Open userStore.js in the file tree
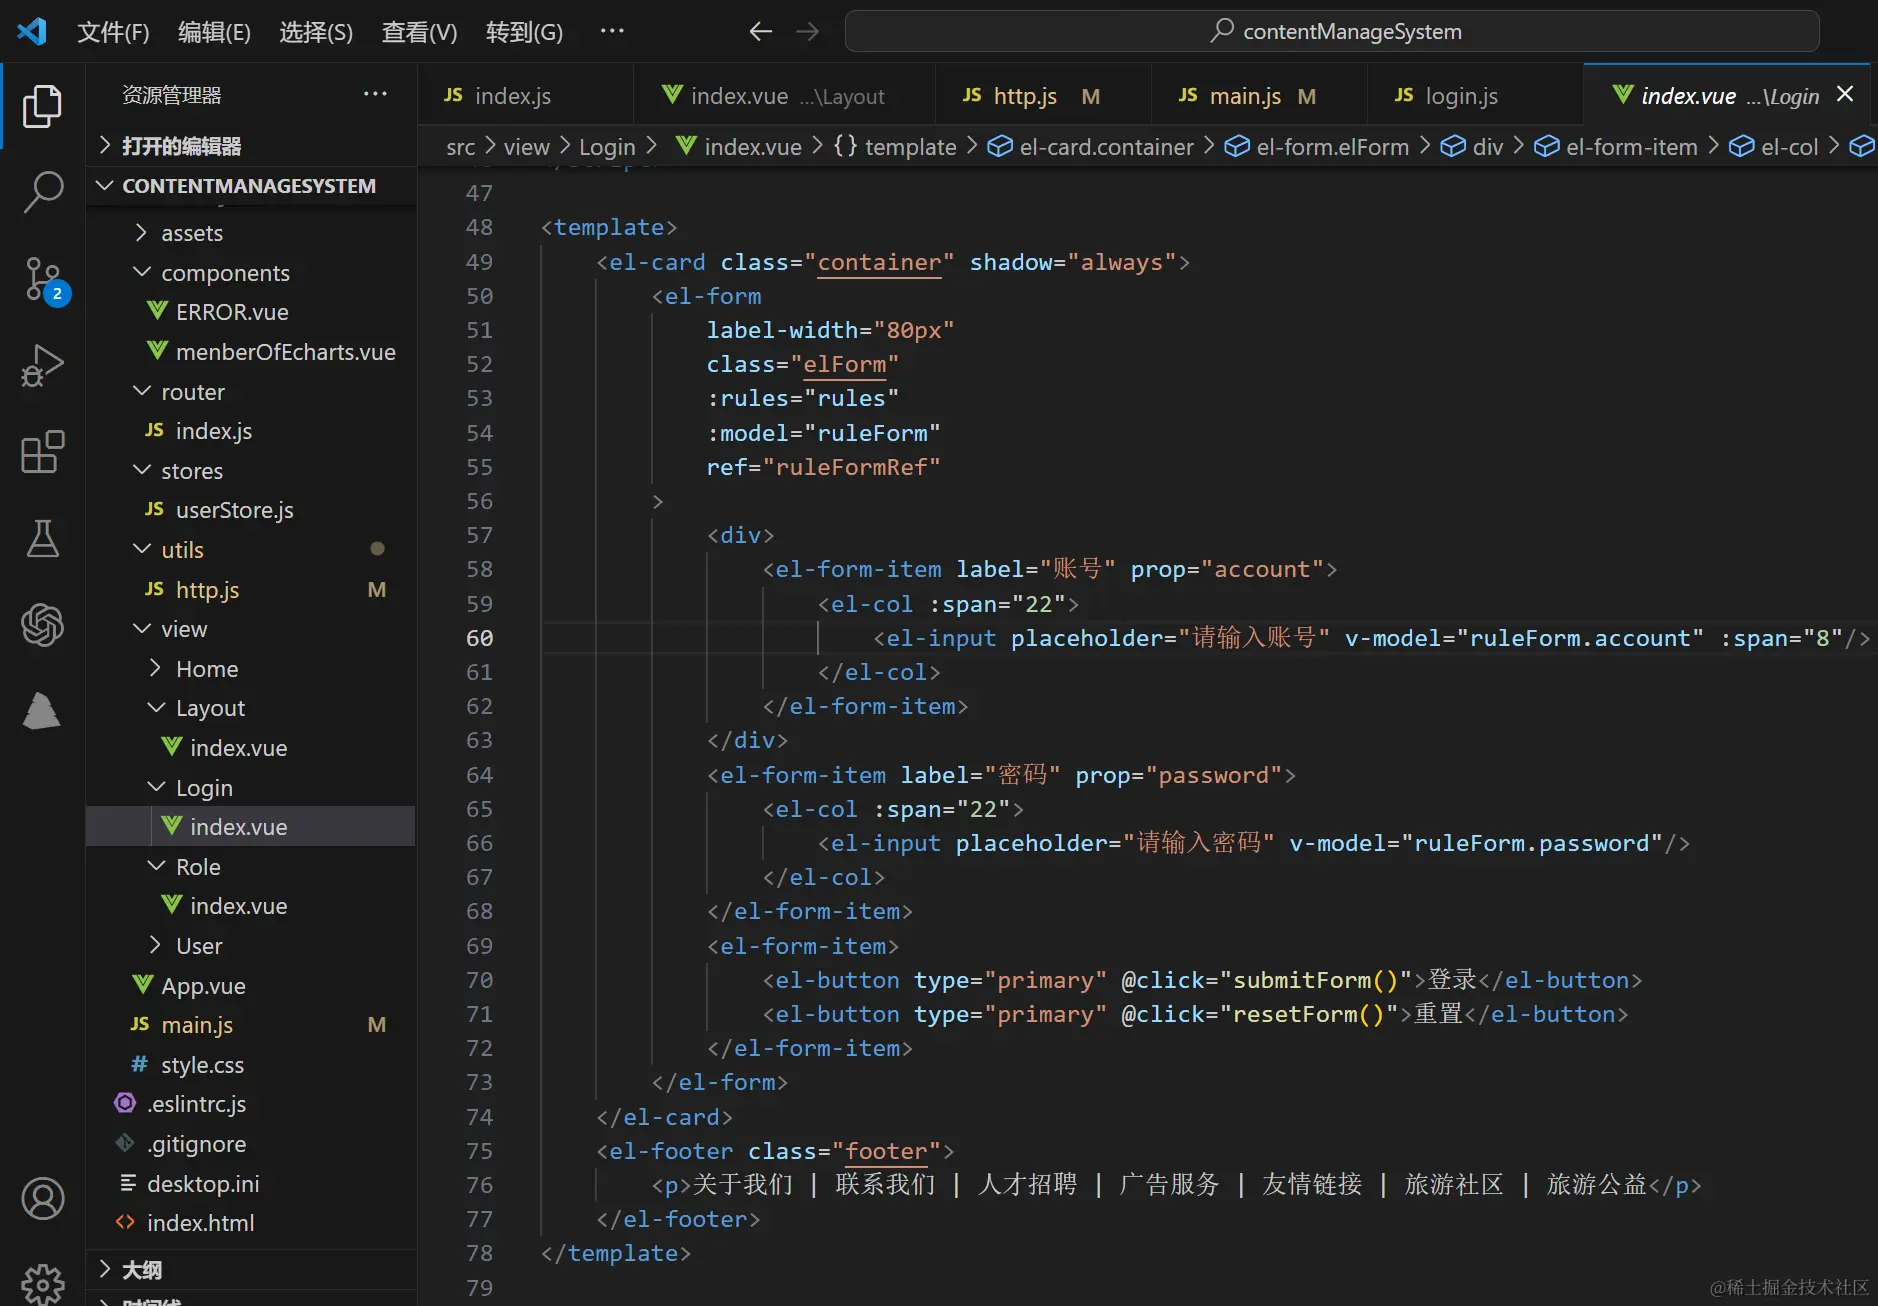 [234, 510]
